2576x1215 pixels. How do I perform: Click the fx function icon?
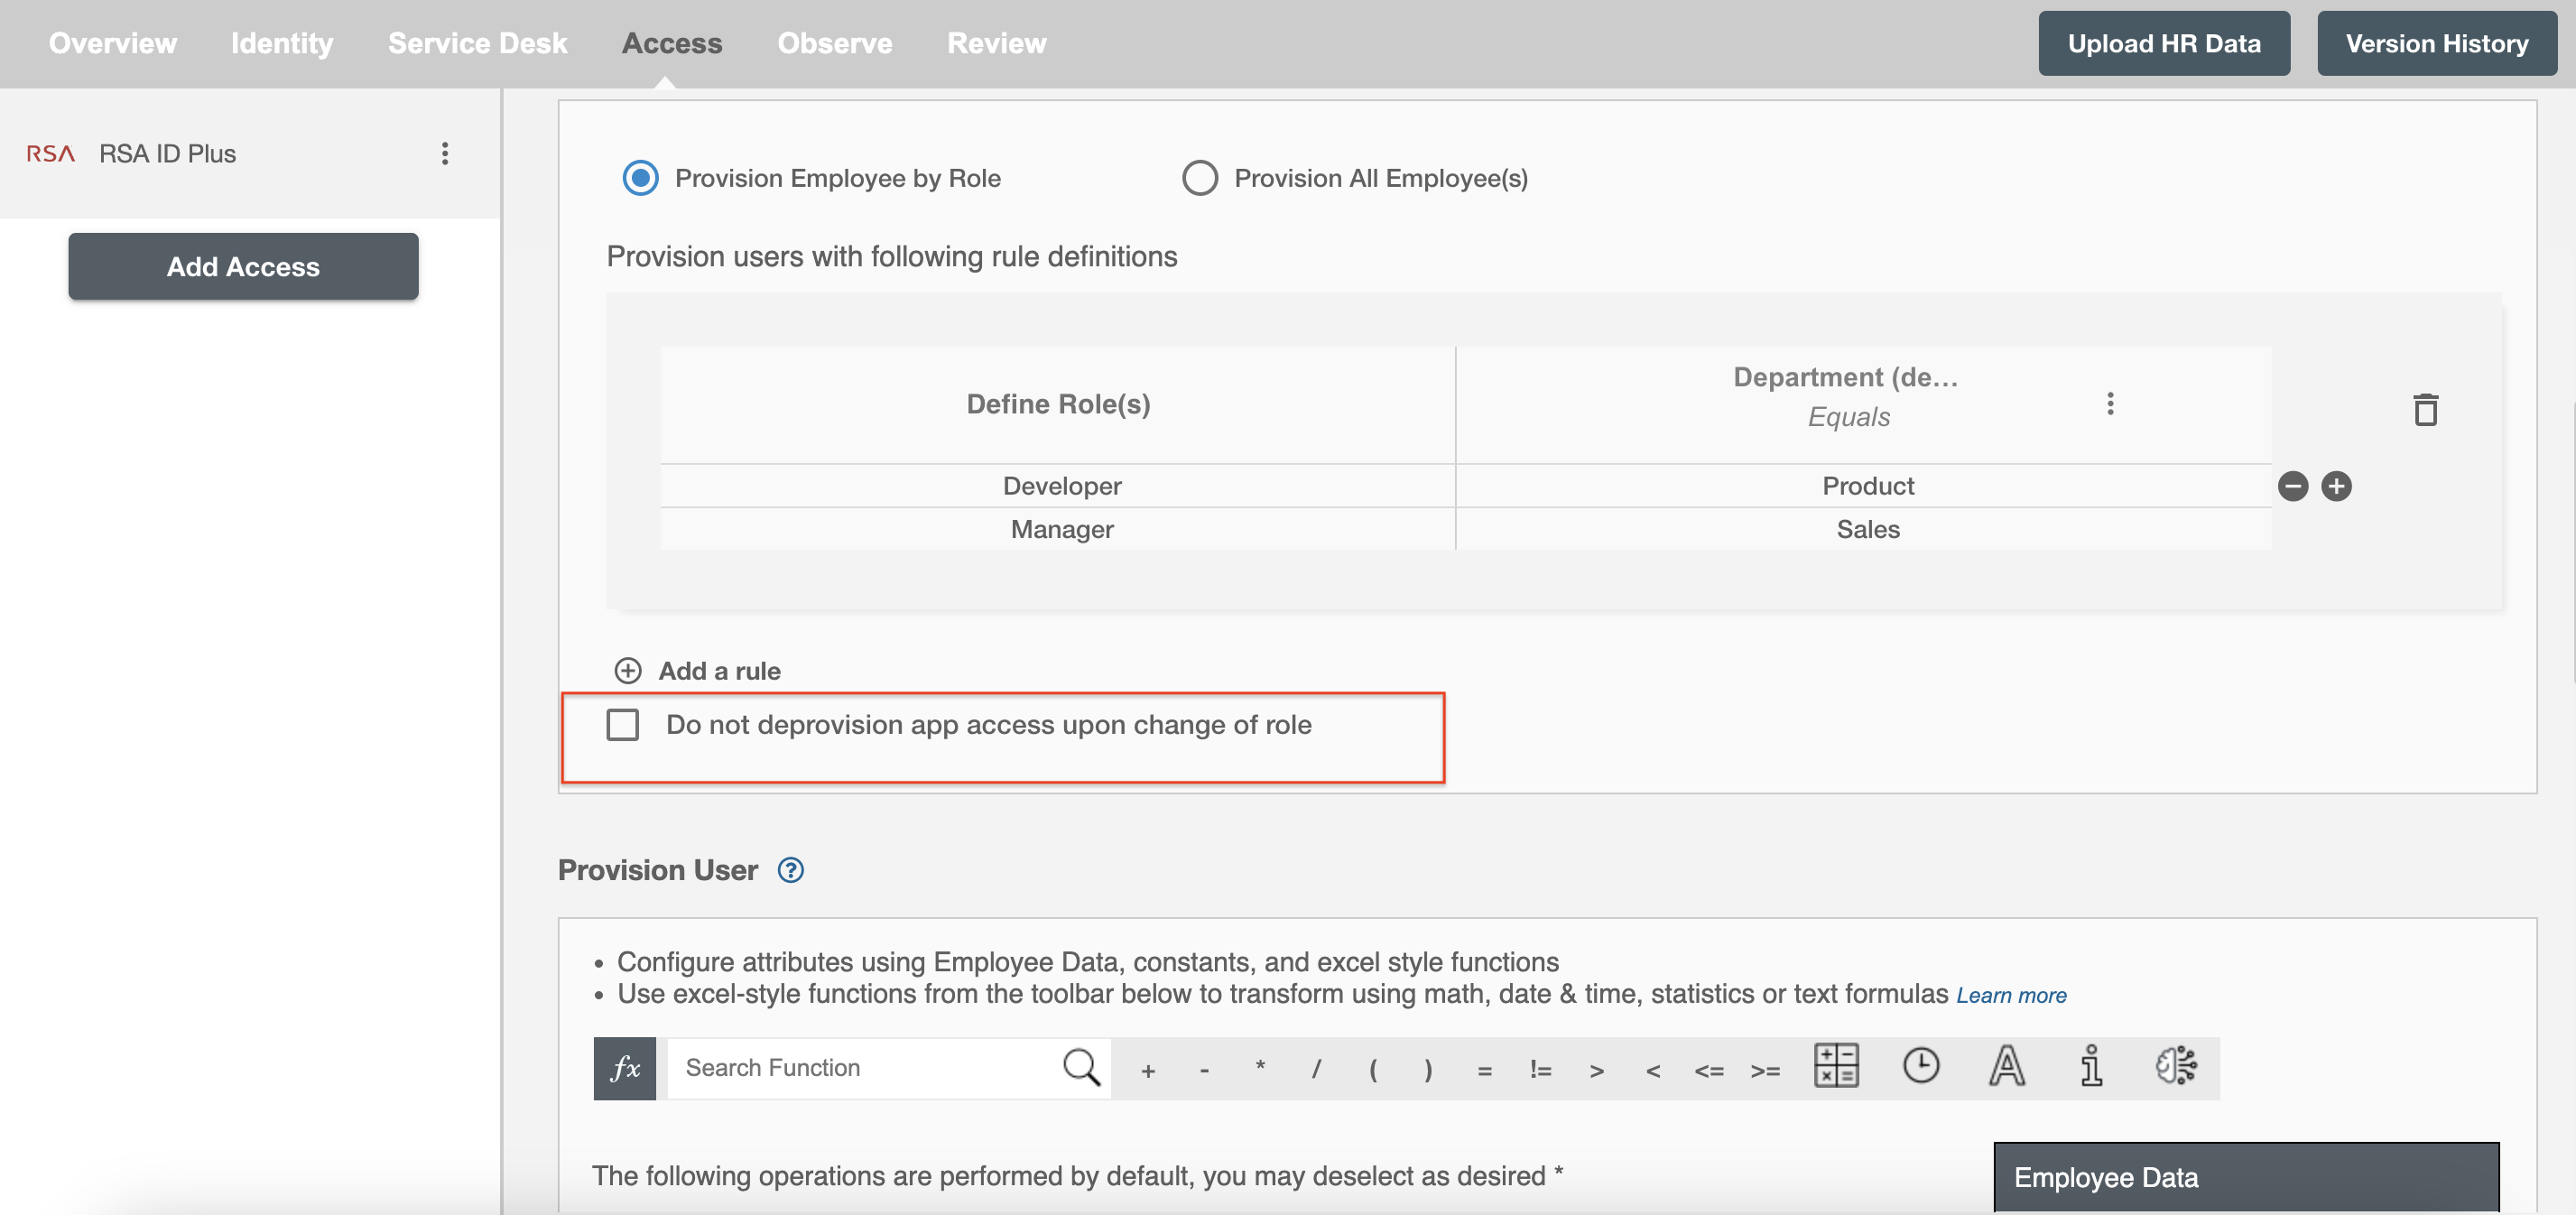625,1065
